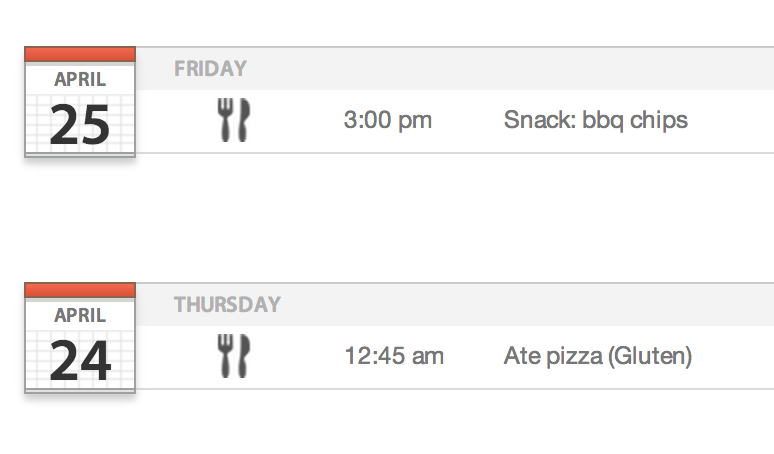The width and height of the screenshot is (774, 454).
Task: Click the word 'Snack:' in Friday's entry
Action: click(x=540, y=119)
